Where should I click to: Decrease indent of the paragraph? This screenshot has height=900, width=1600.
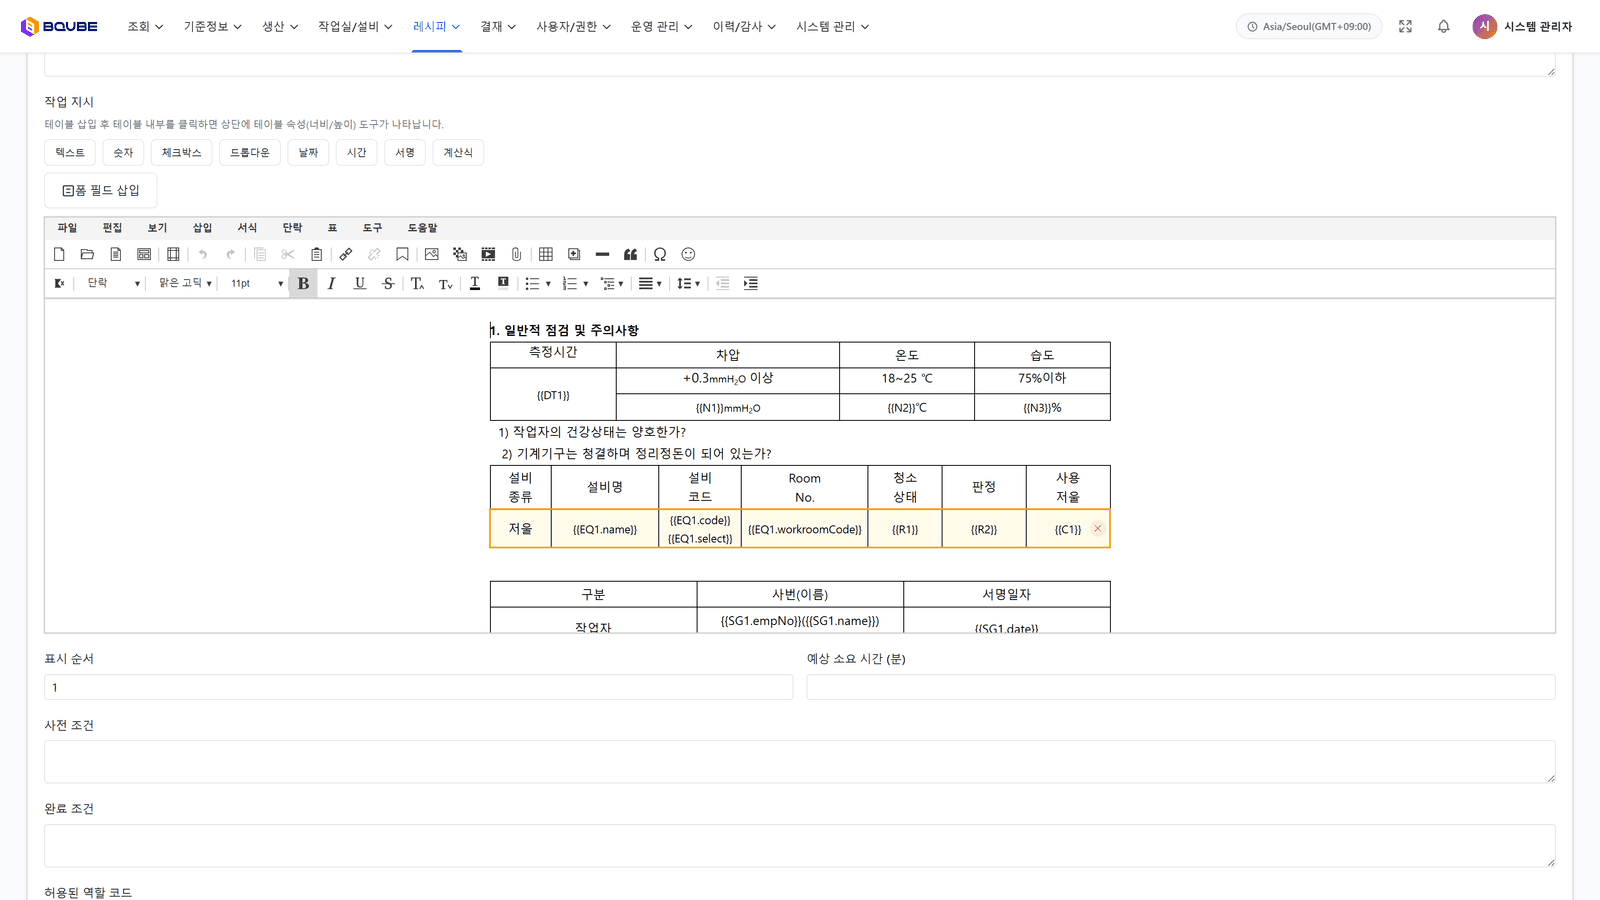click(722, 284)
